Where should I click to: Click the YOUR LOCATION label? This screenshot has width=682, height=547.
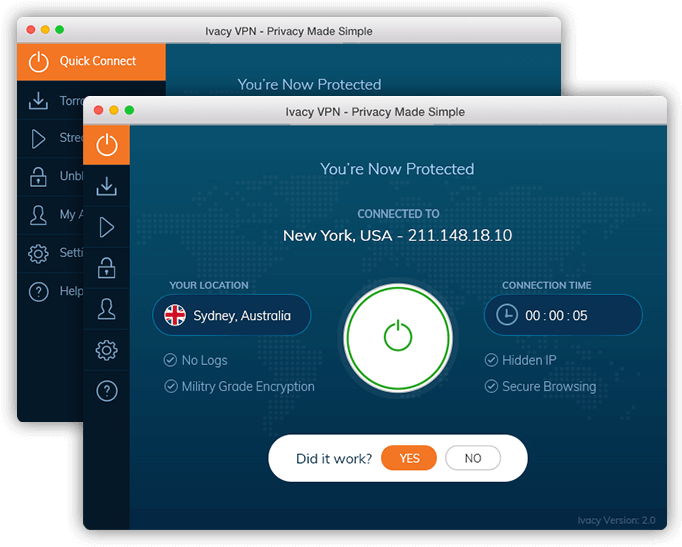pos(209,285)
